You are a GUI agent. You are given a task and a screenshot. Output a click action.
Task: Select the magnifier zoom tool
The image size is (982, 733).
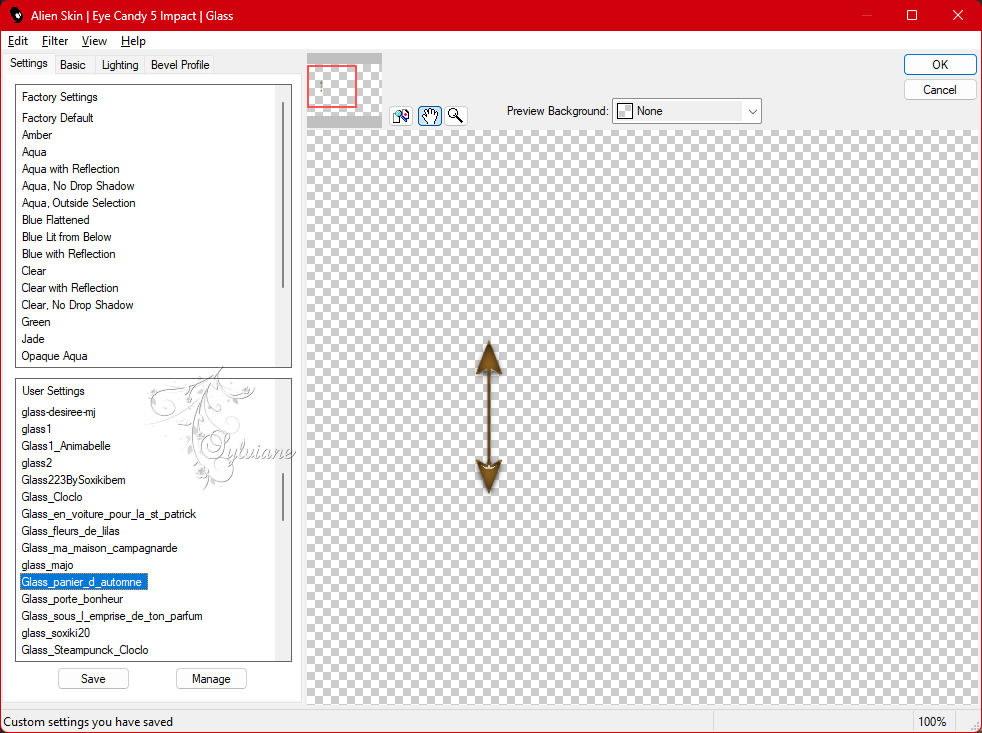click(x=456, y=116)
